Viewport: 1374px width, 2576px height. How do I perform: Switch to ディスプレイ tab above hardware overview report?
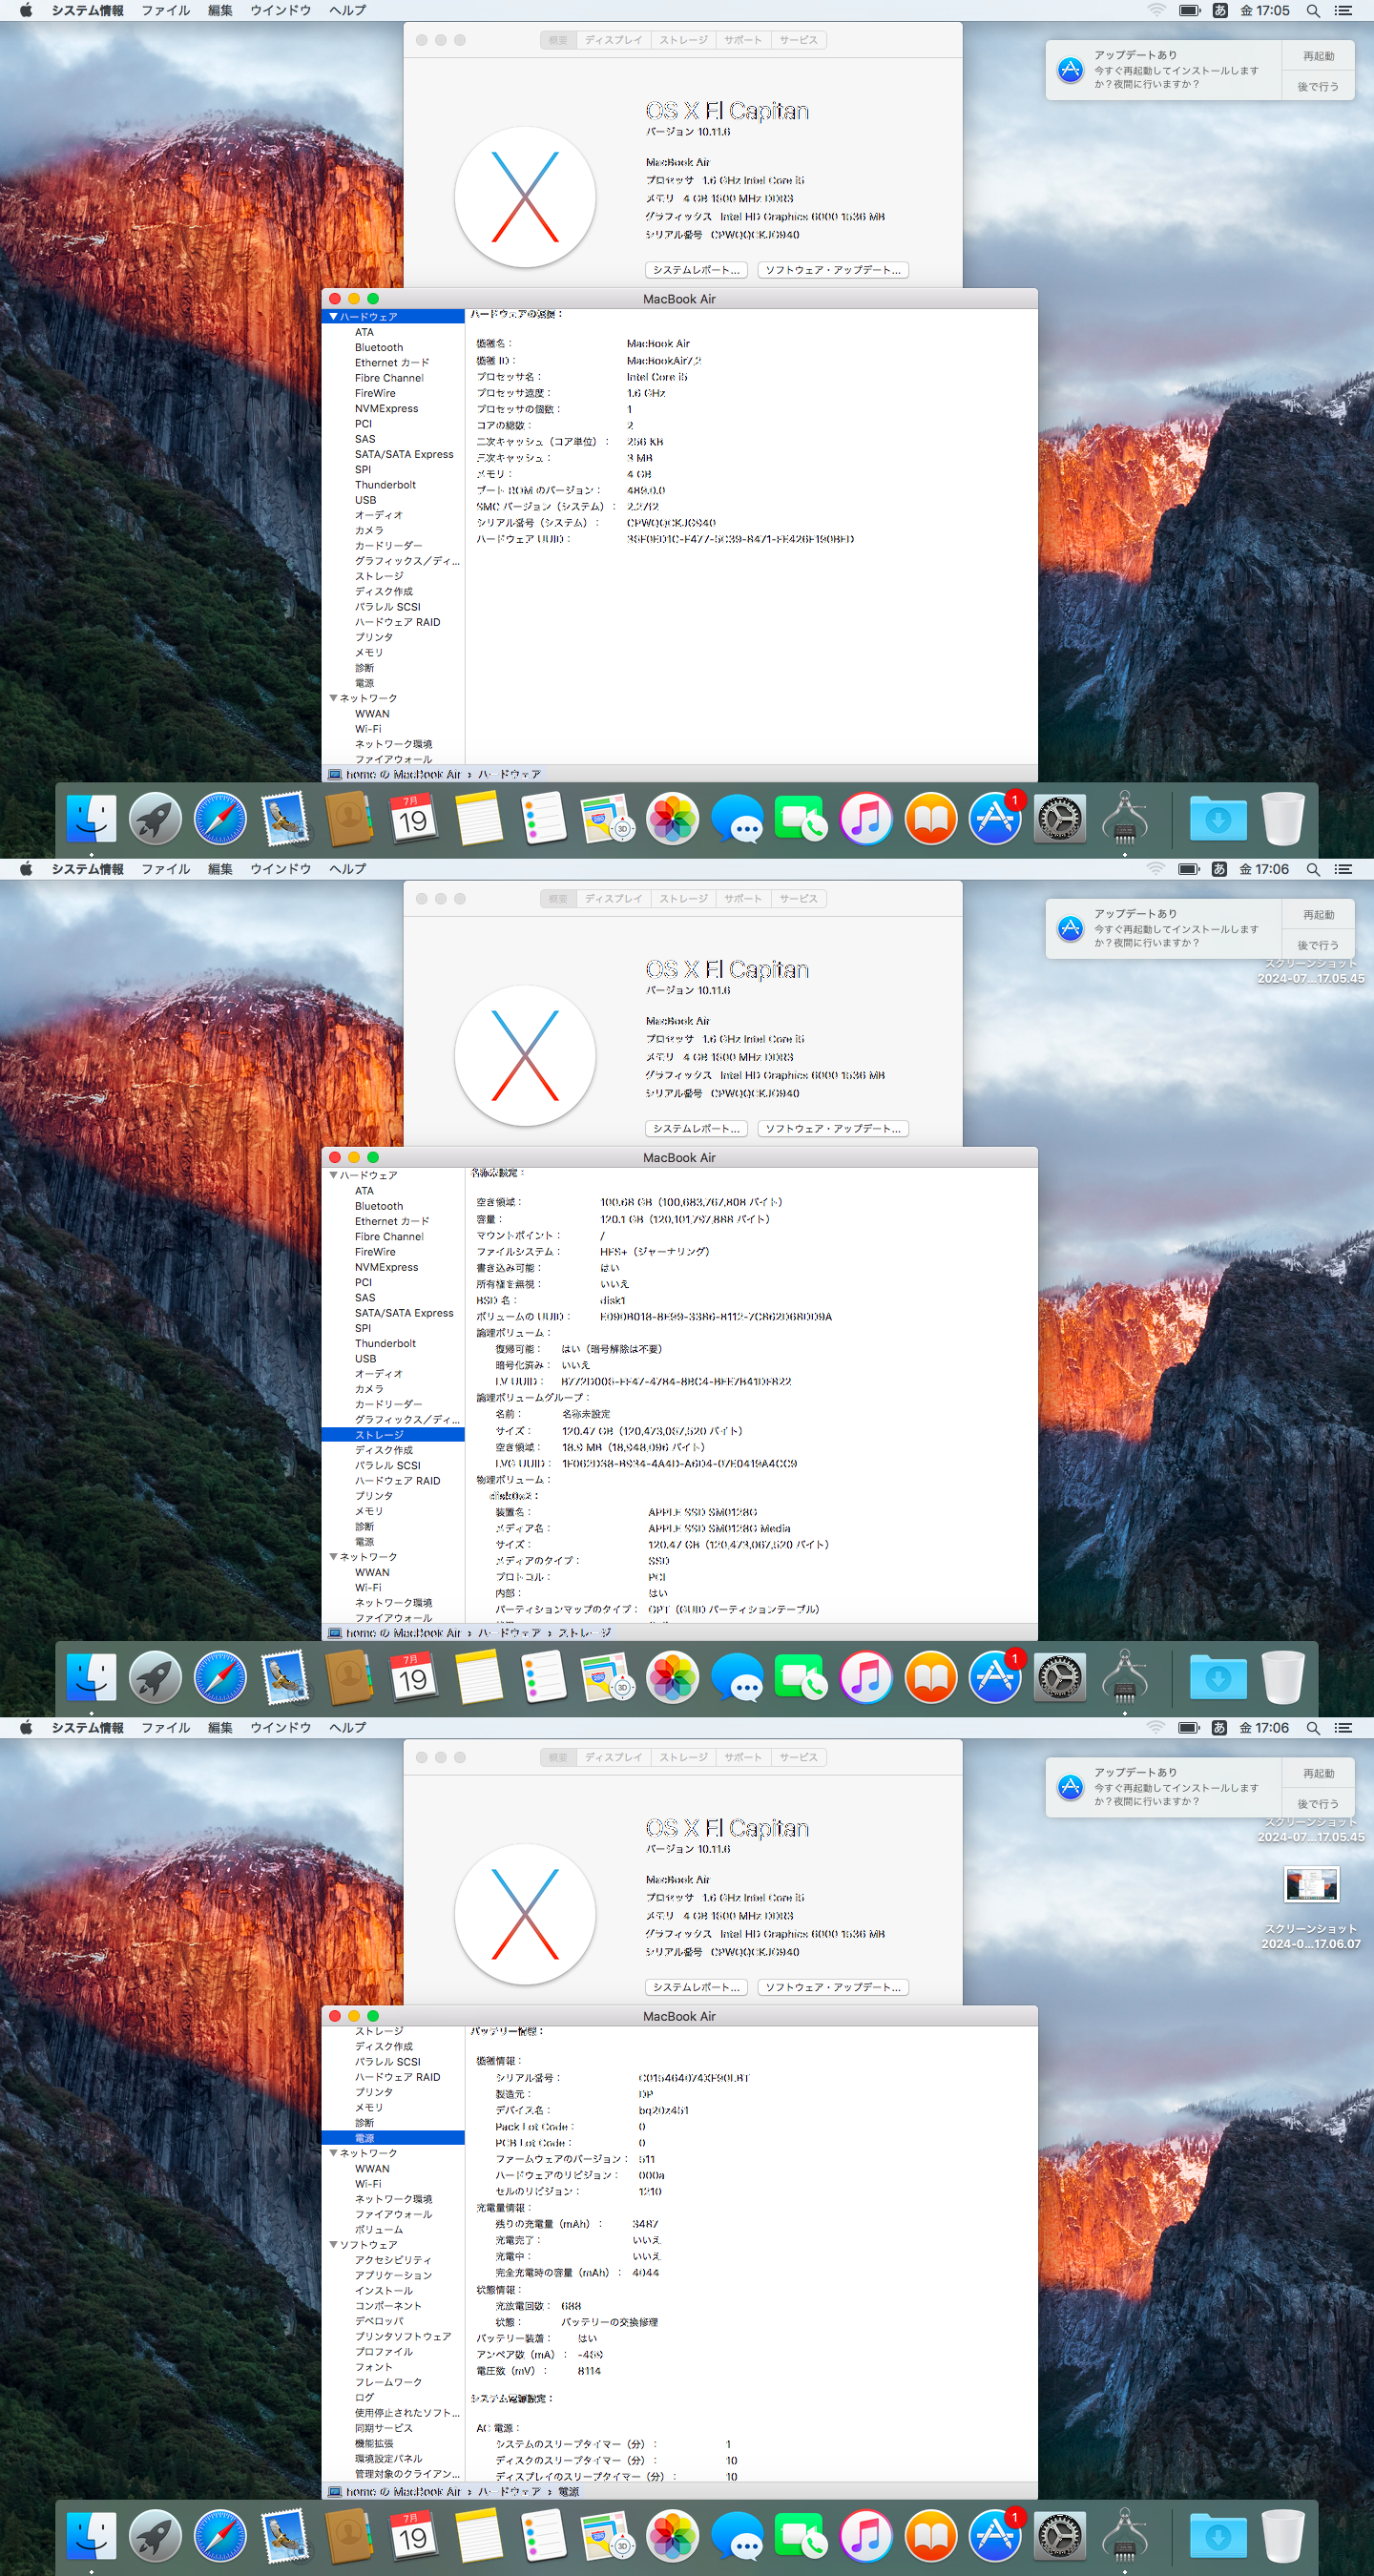coord(614,40)
